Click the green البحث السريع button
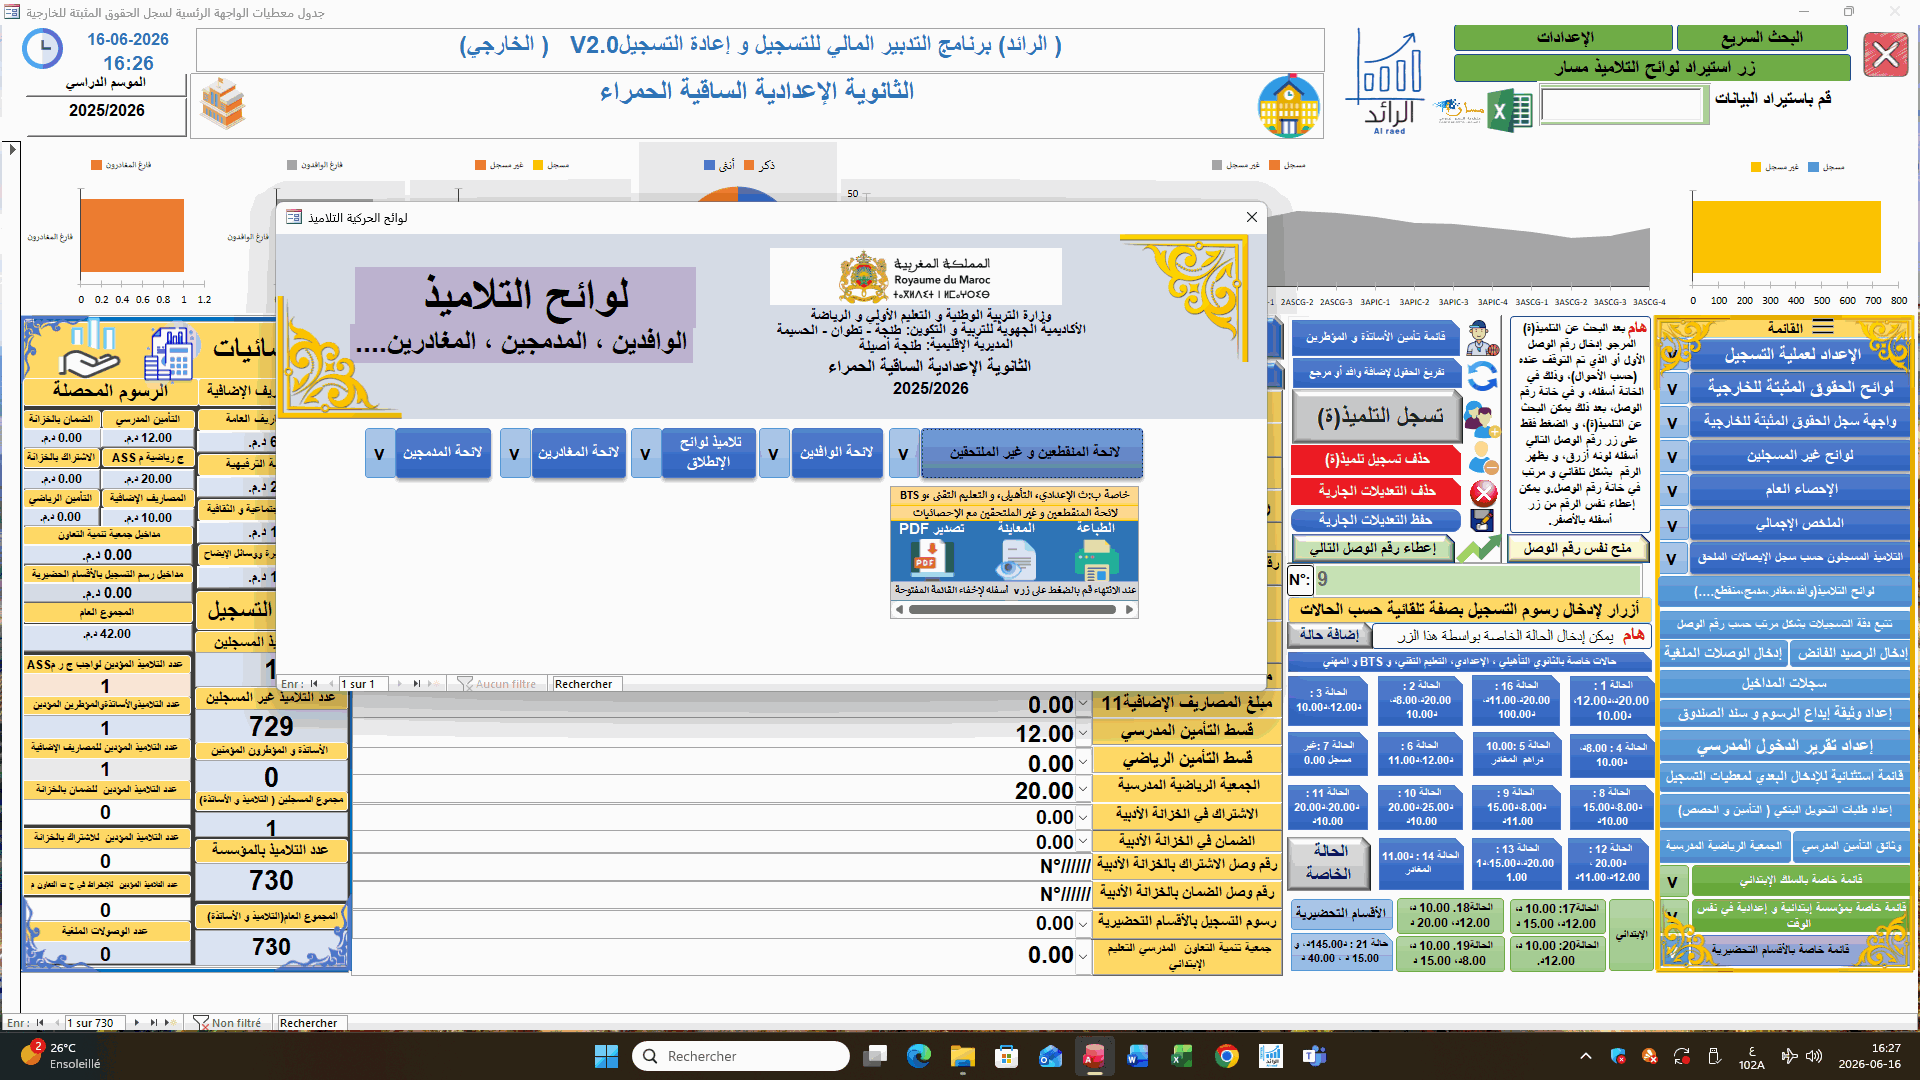The image size is (1920, 1080). tap(1761, 38)
